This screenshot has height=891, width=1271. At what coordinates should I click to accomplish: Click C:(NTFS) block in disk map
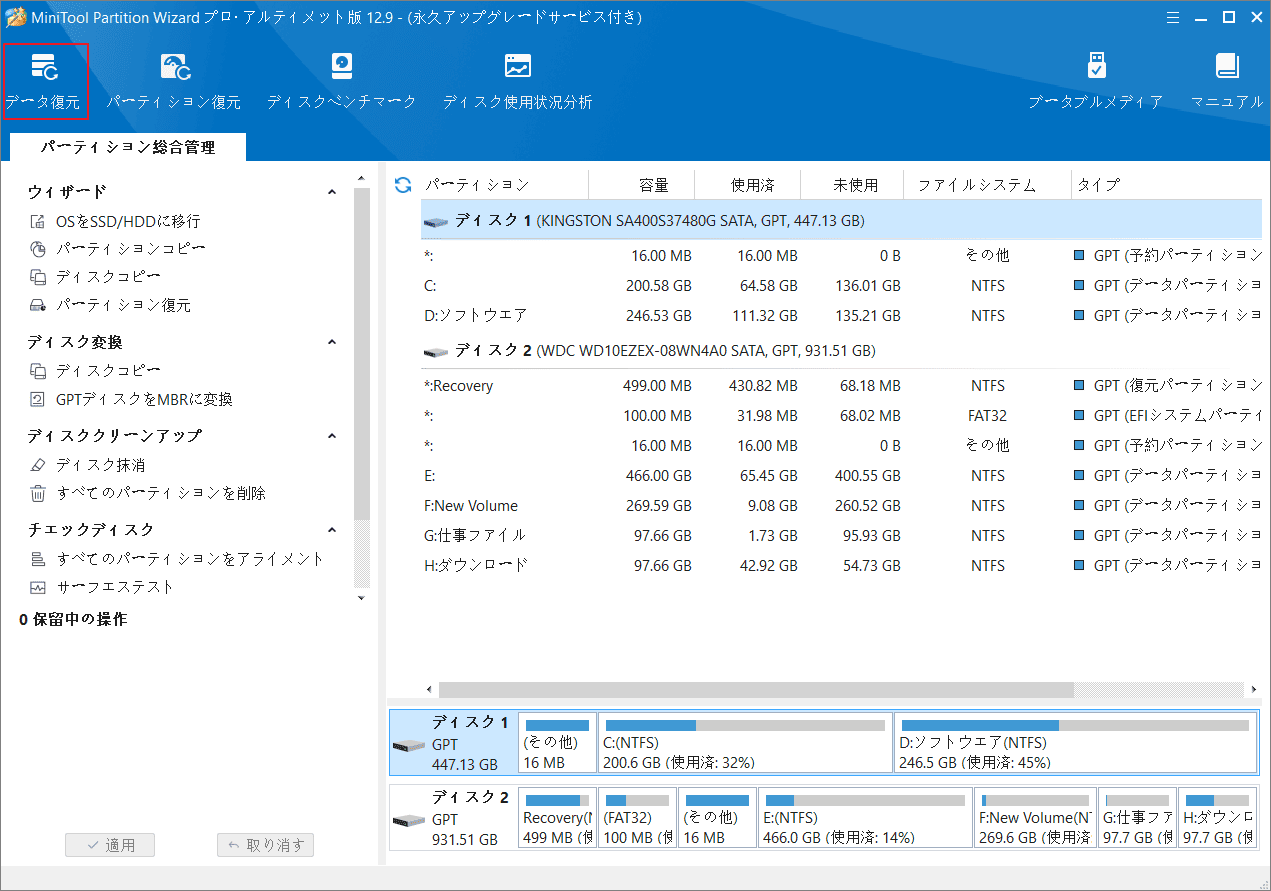point(744,743)
